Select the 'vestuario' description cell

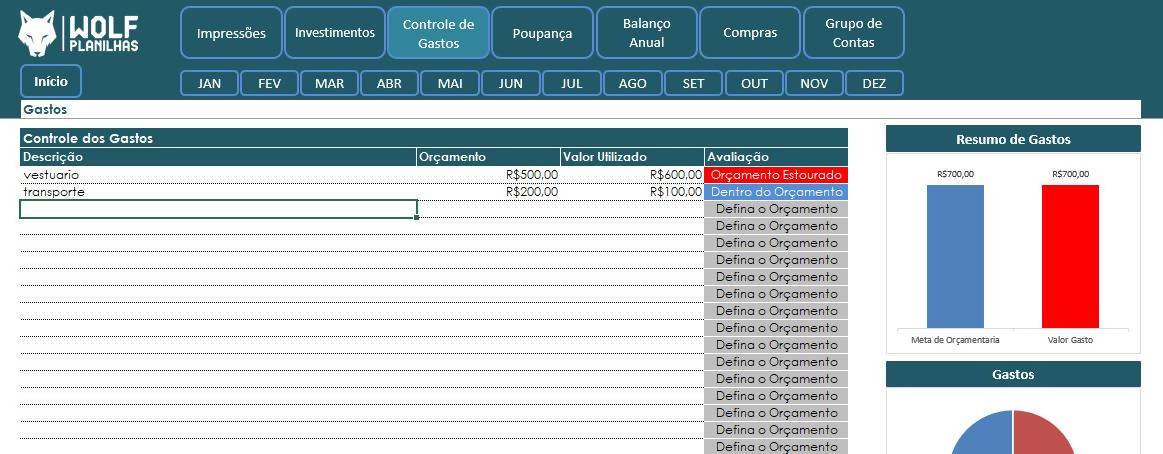(218, 175)
